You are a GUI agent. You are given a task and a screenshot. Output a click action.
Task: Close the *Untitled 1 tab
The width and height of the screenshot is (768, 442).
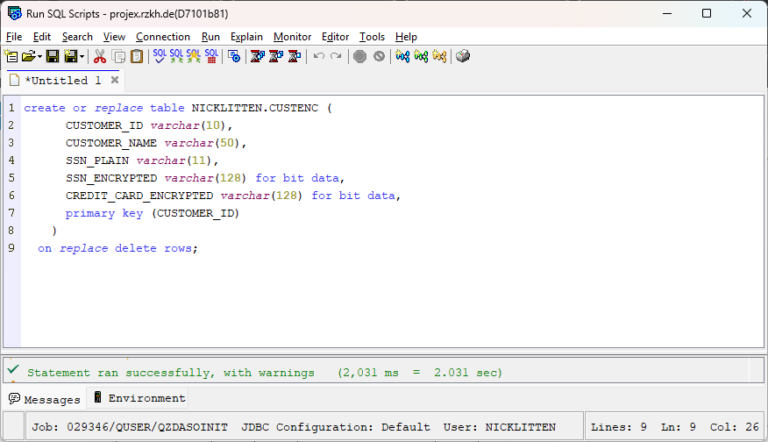tap(115, 80)
